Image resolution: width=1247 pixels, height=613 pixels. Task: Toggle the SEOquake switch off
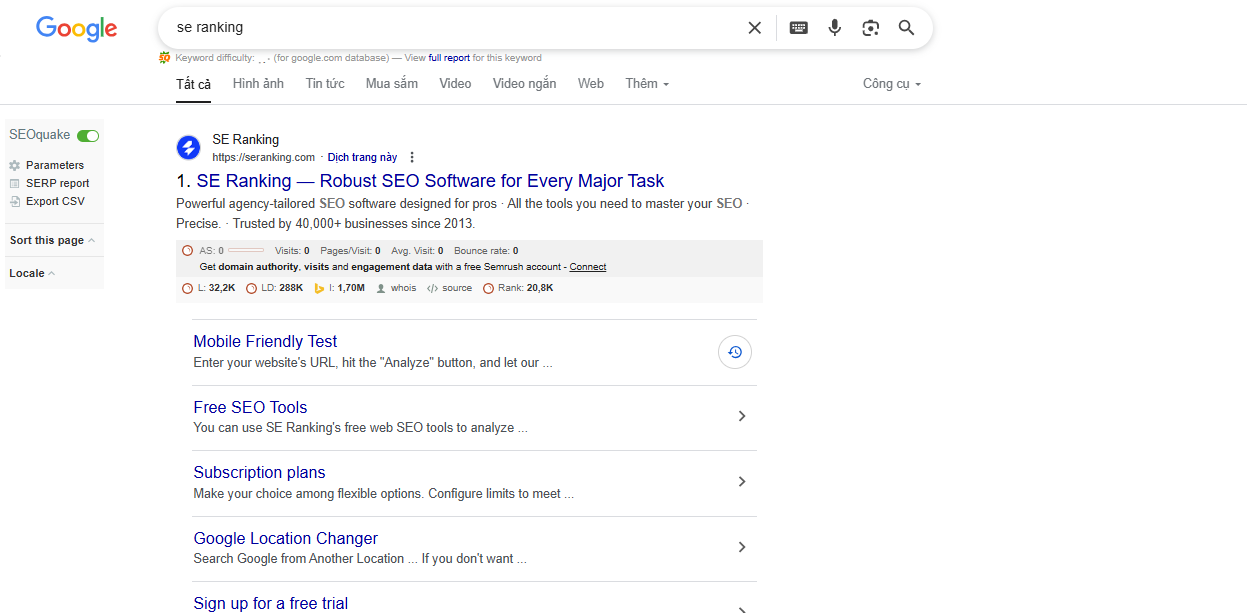pyautogui.click(x=88, y=135)
